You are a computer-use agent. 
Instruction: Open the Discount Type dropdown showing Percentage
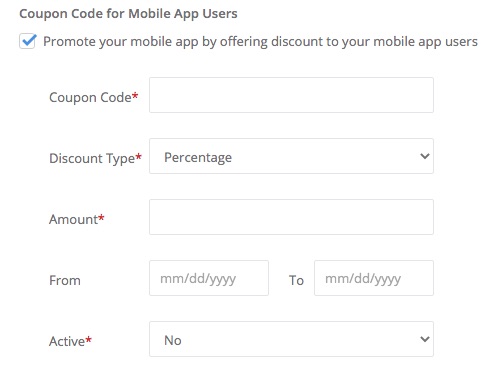[x=291, y=156]
